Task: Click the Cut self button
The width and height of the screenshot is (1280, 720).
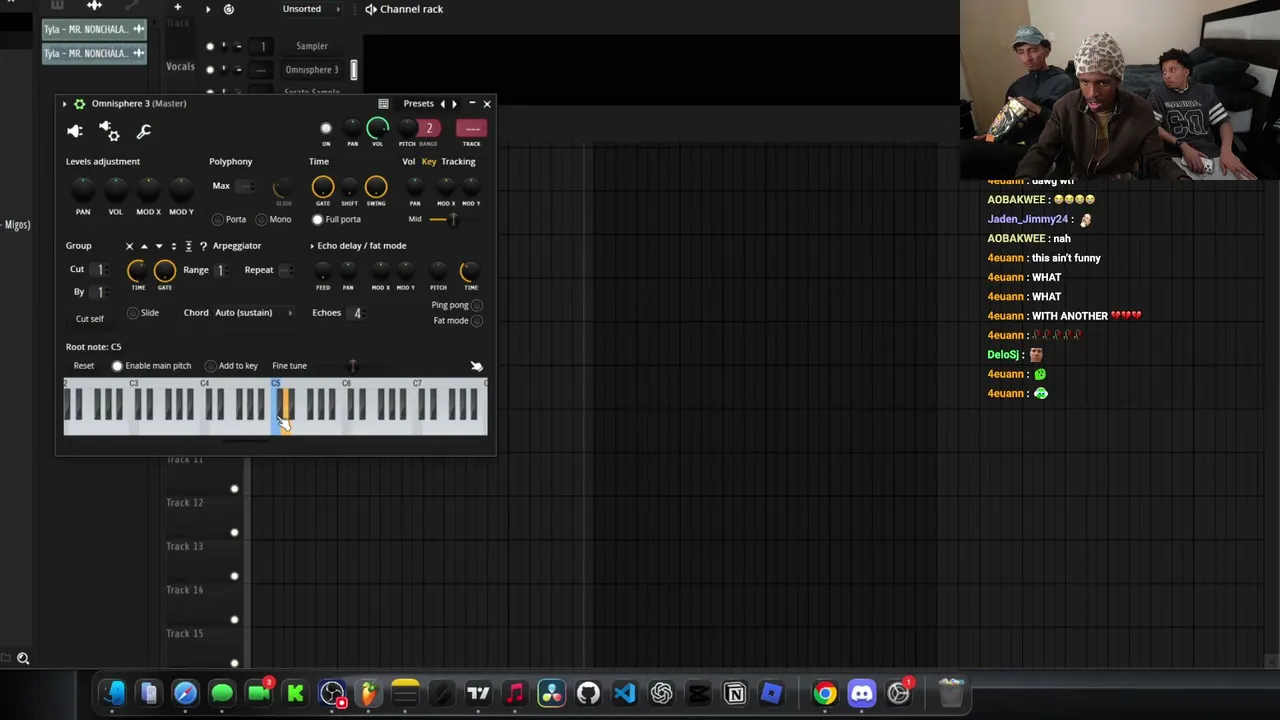Action: (90, 319)
